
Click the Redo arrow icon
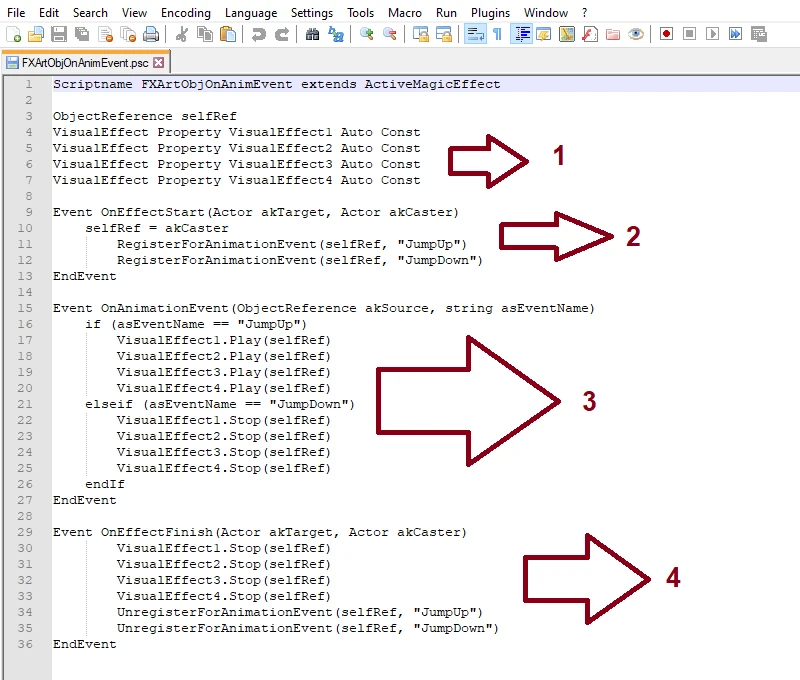[282, 34]
